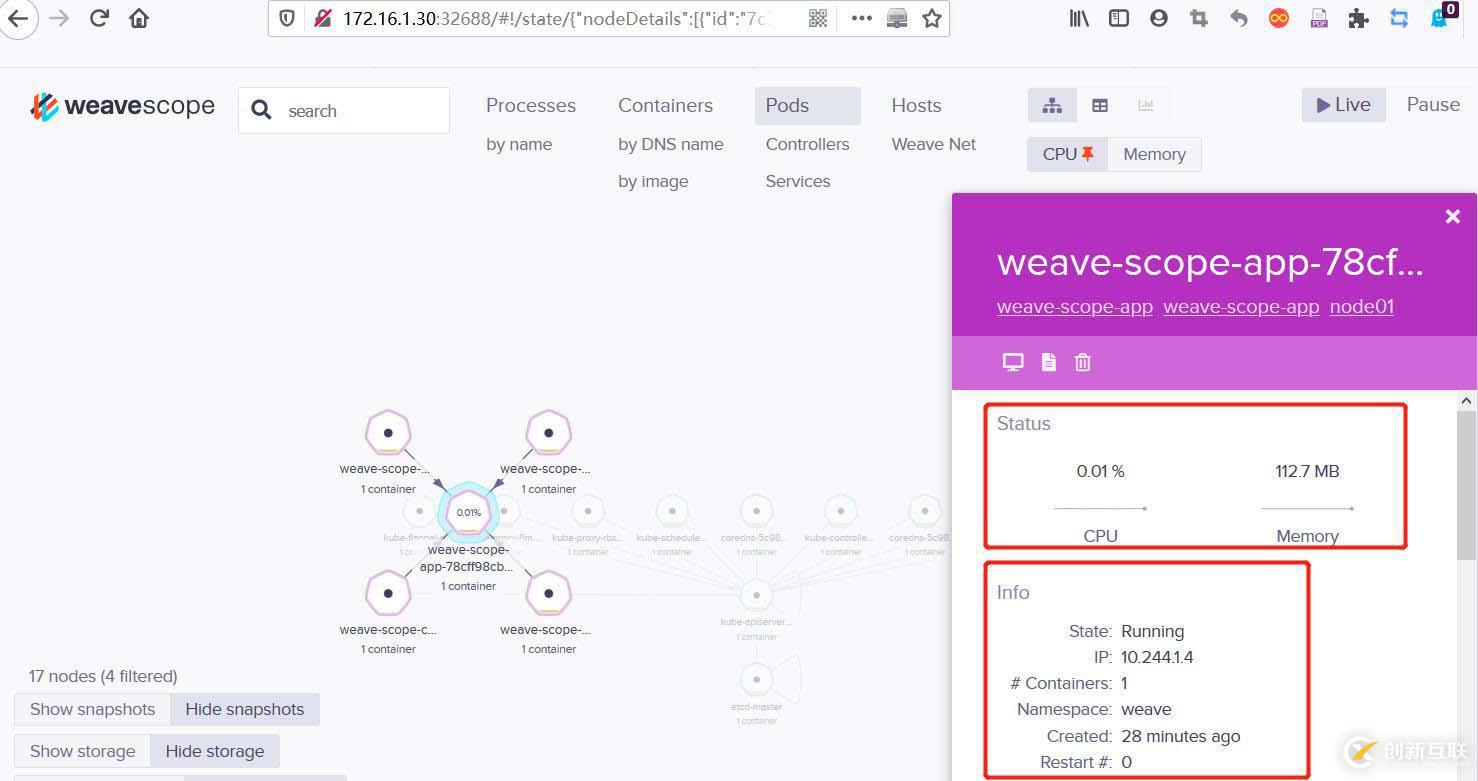
Task: Go back with the browser back arrow
Action: click(x=17, y=18)
